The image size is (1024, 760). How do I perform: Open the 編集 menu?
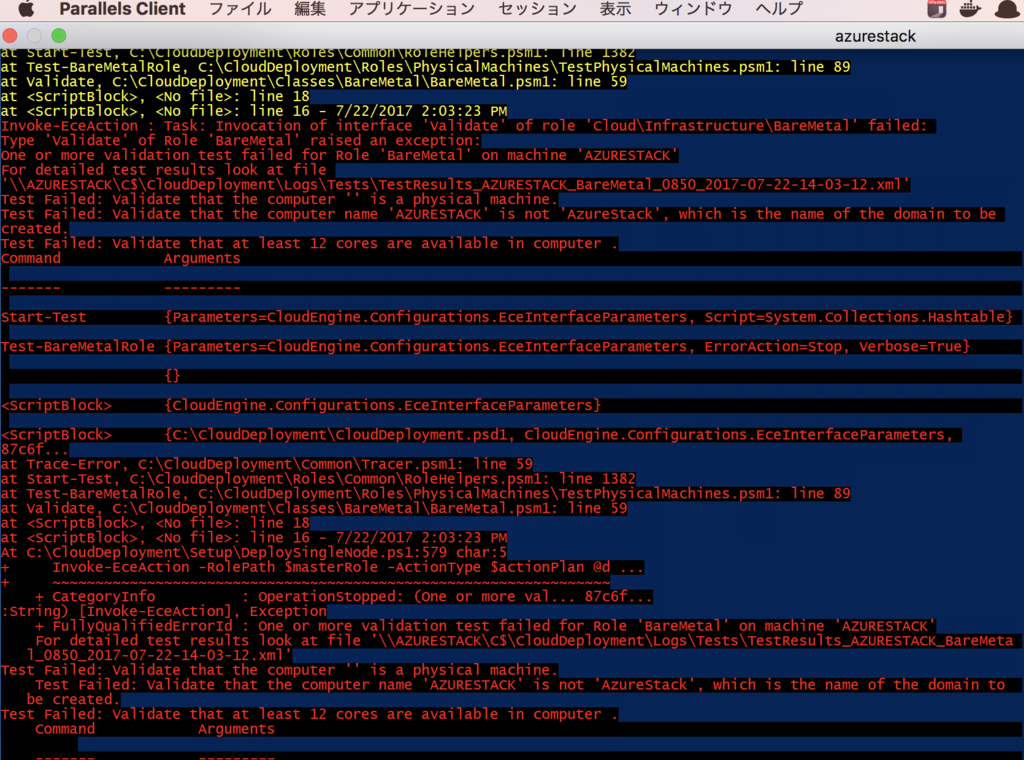tap(310, 9)
